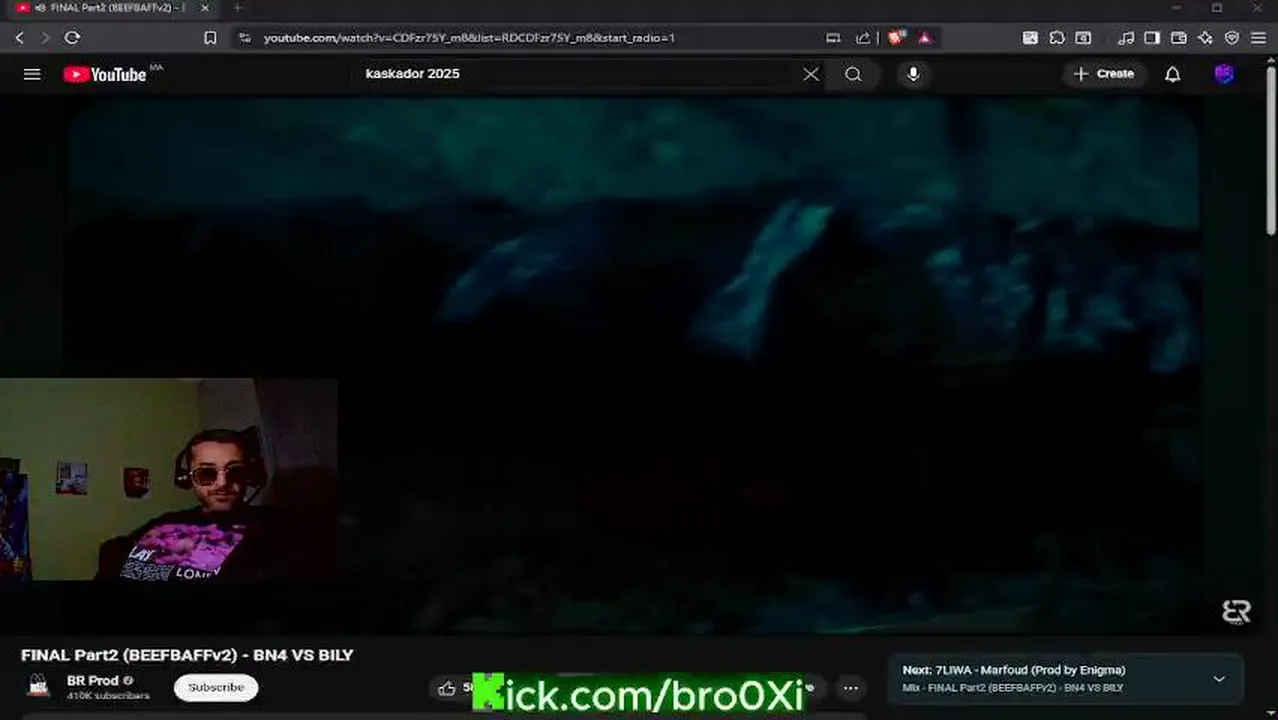Image resolution: width=1278 pixels, height=720 pixels.
Task: Like the video with thumbs up
Action: (447, 688)
